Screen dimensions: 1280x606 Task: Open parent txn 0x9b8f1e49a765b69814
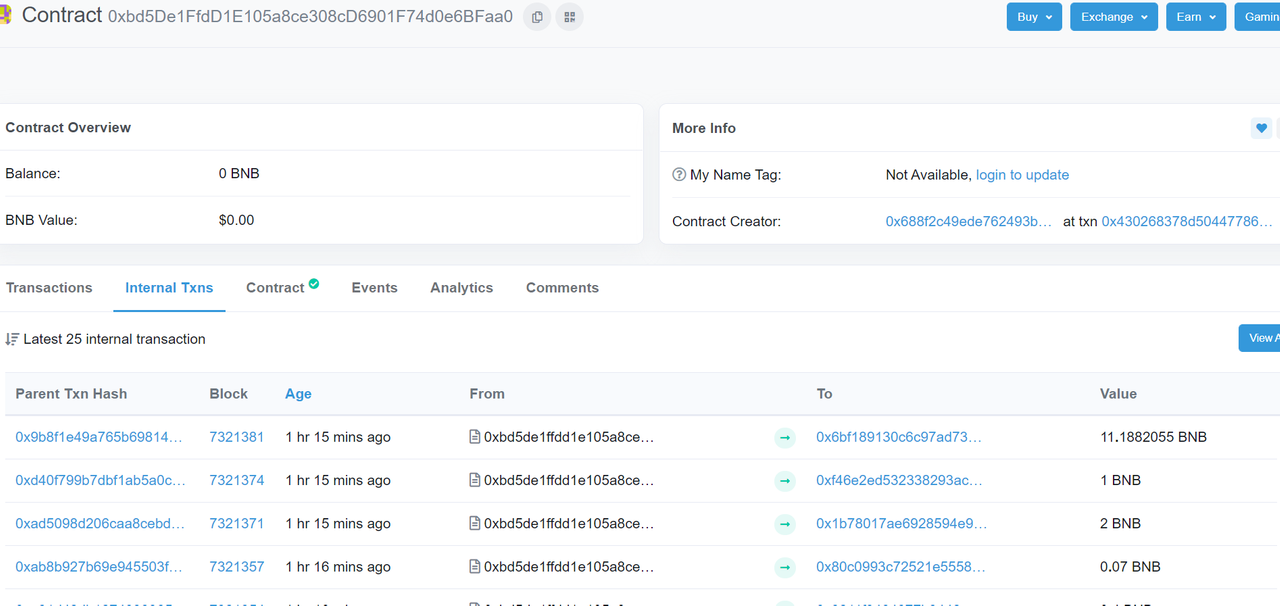99,437
